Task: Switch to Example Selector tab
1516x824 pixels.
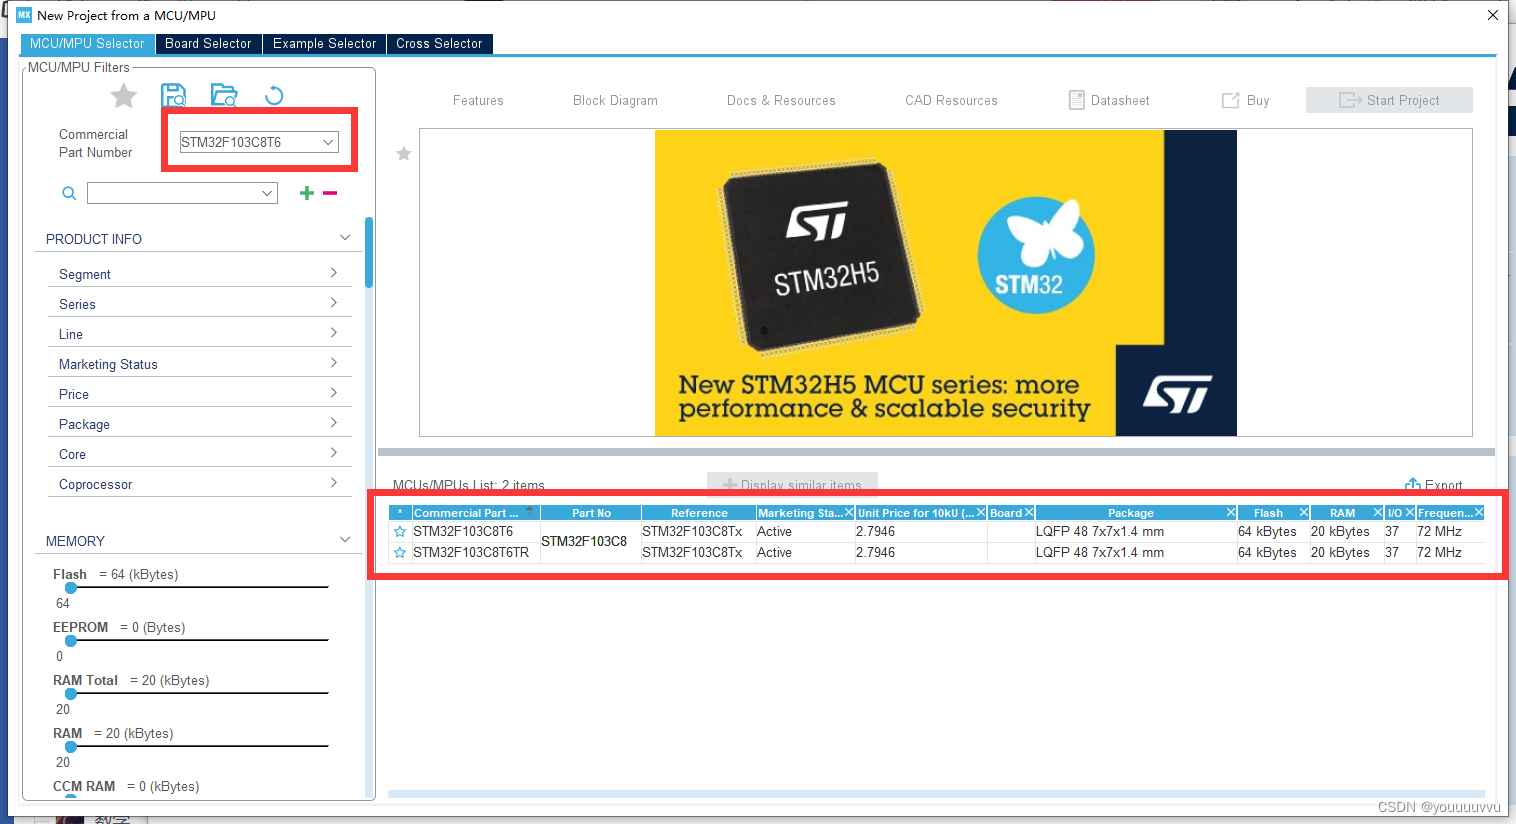Action: pyautogui.click(x=324, y=44)
